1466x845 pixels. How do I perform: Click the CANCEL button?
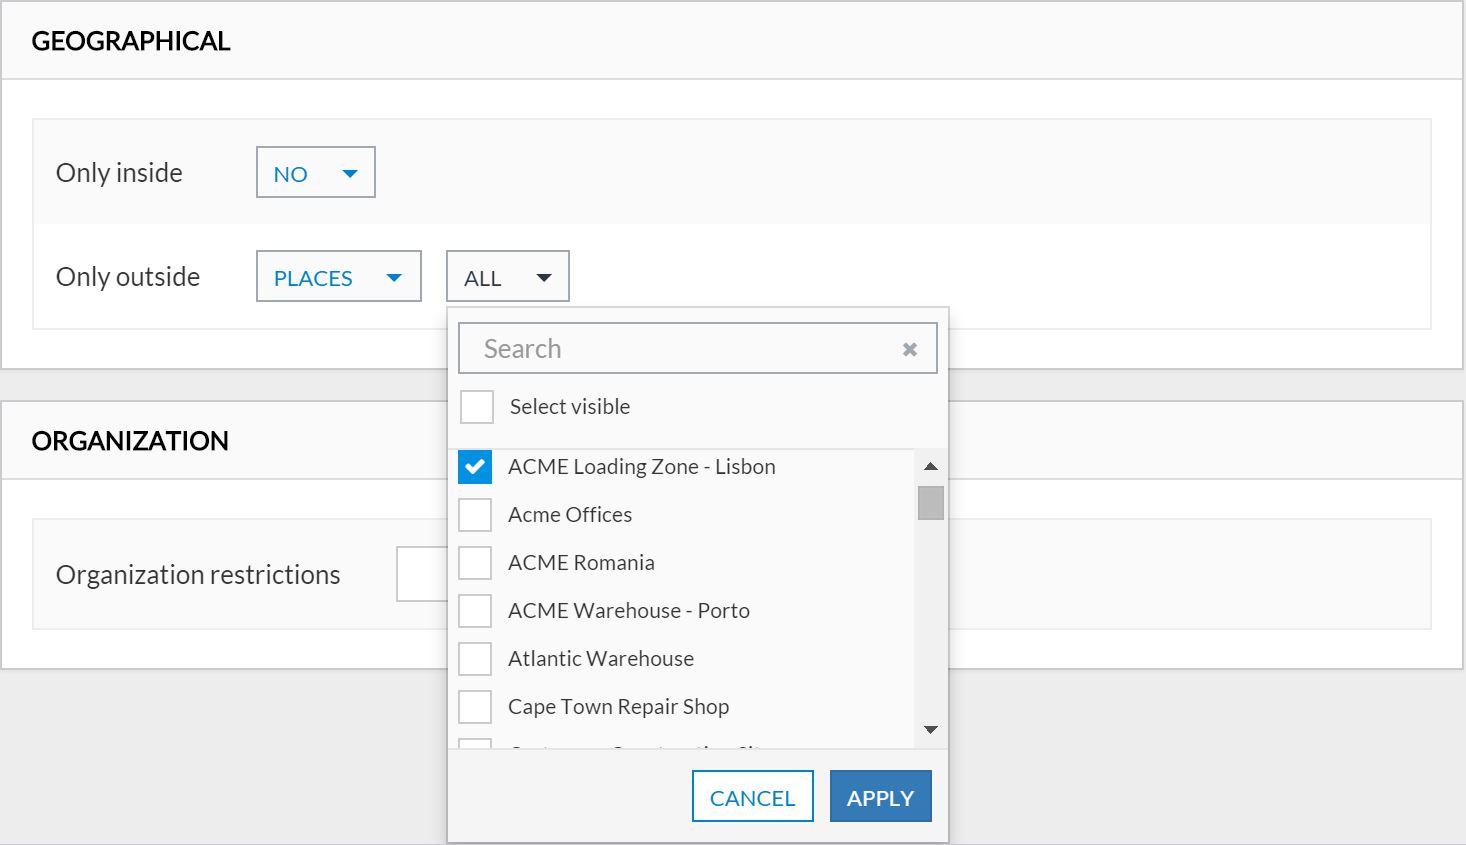click(x=752, y=797)
